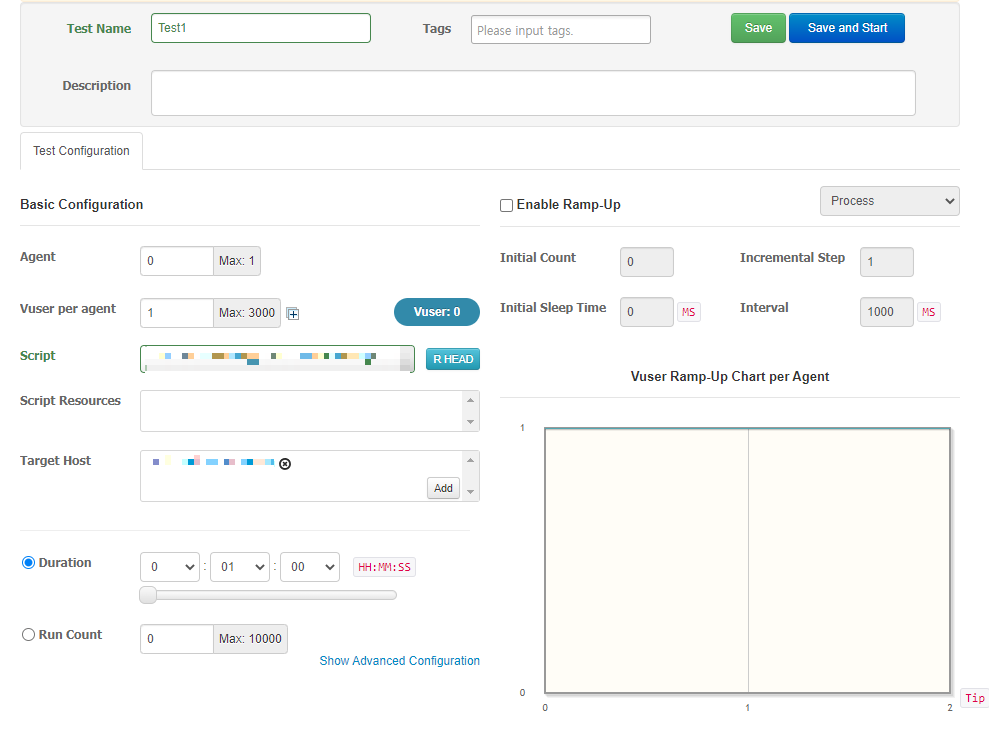
Task: Open the duration hours dropdown
Action: 170,567
